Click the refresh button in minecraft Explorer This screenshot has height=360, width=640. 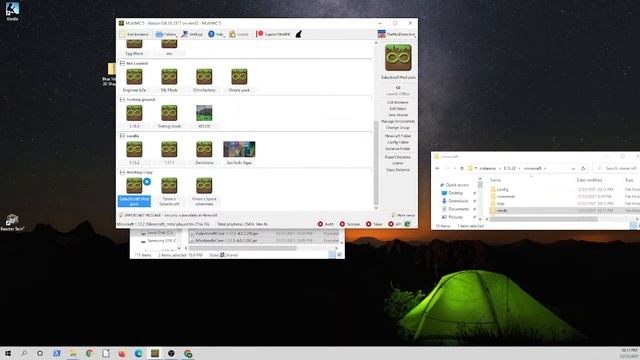(x=583, y=168)
